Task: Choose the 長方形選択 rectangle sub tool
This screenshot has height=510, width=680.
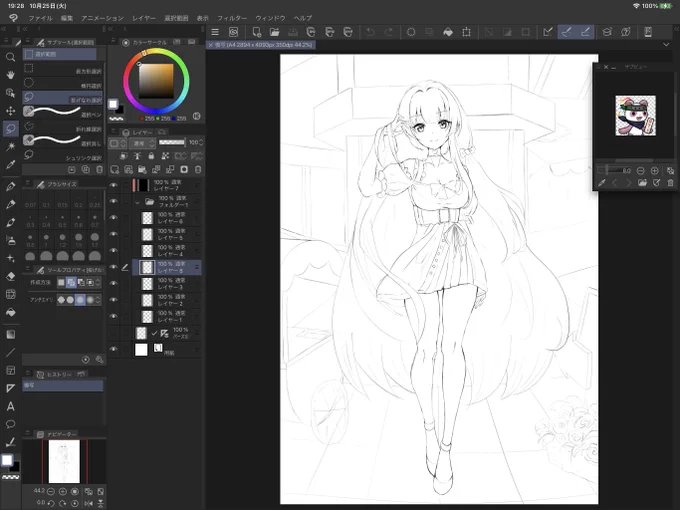Action: coord(63,69)
